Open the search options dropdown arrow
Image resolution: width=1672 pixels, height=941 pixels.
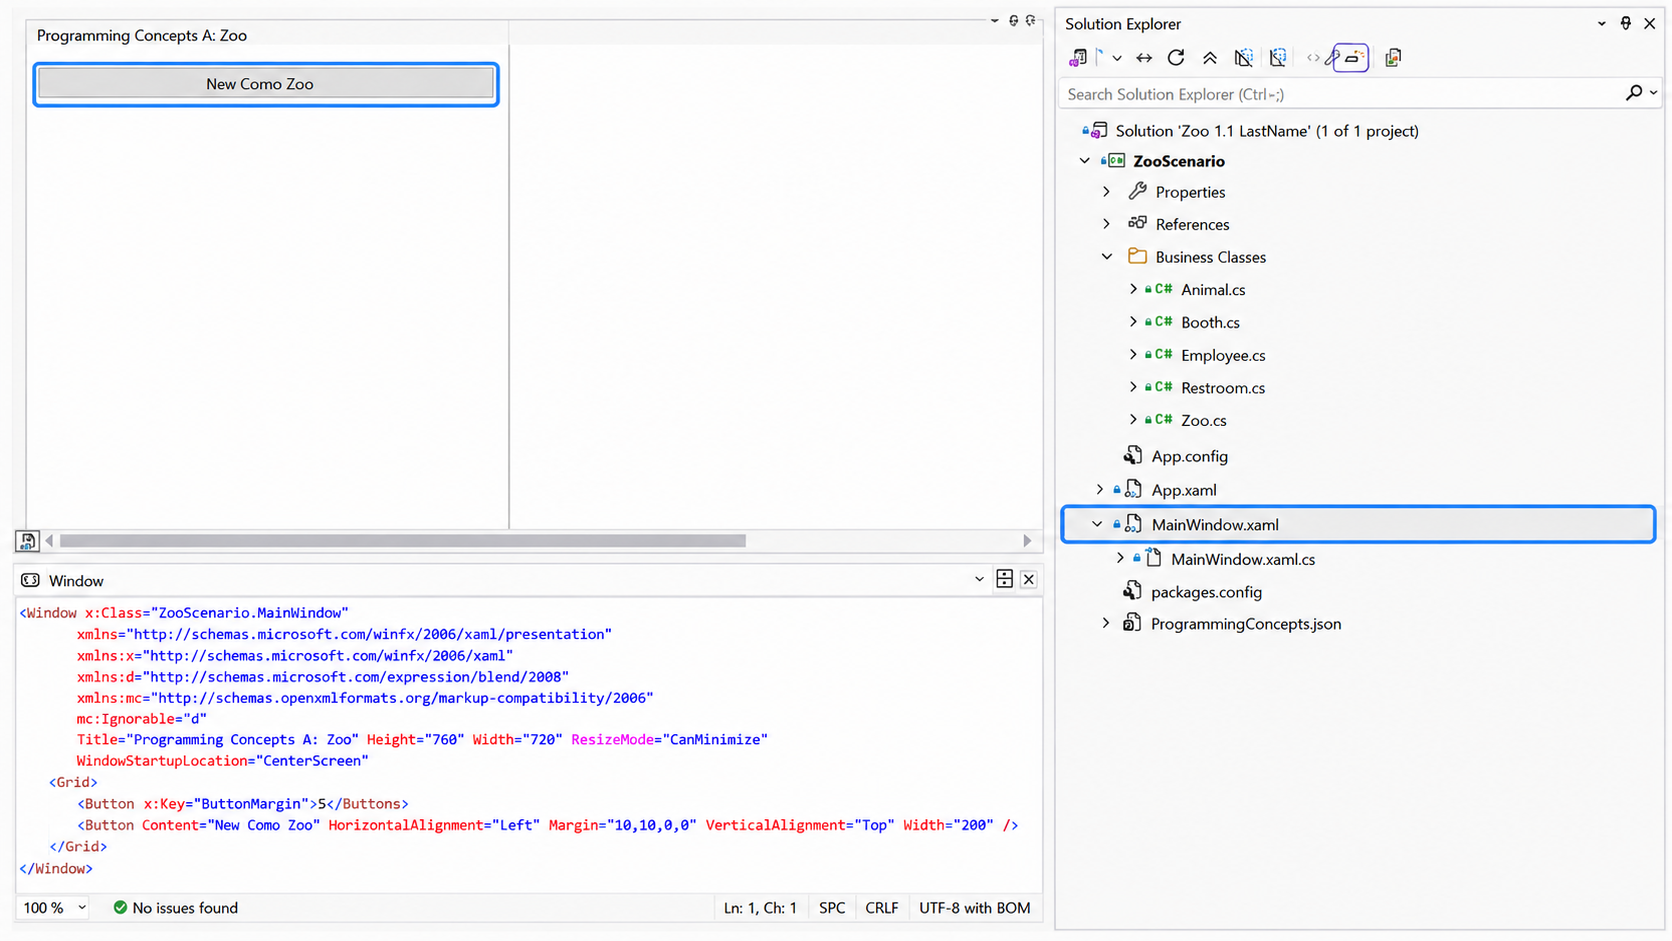click(1653, 93)
